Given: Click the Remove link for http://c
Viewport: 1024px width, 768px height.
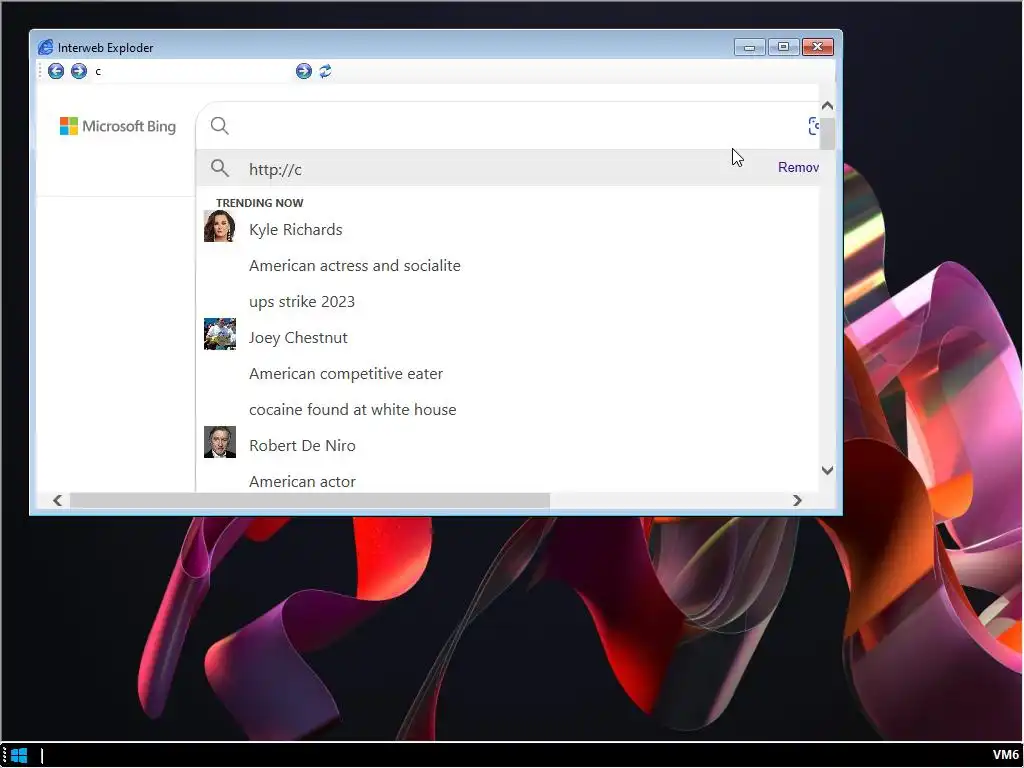Looking at the screenshot, I should click(x=798, y=167).
